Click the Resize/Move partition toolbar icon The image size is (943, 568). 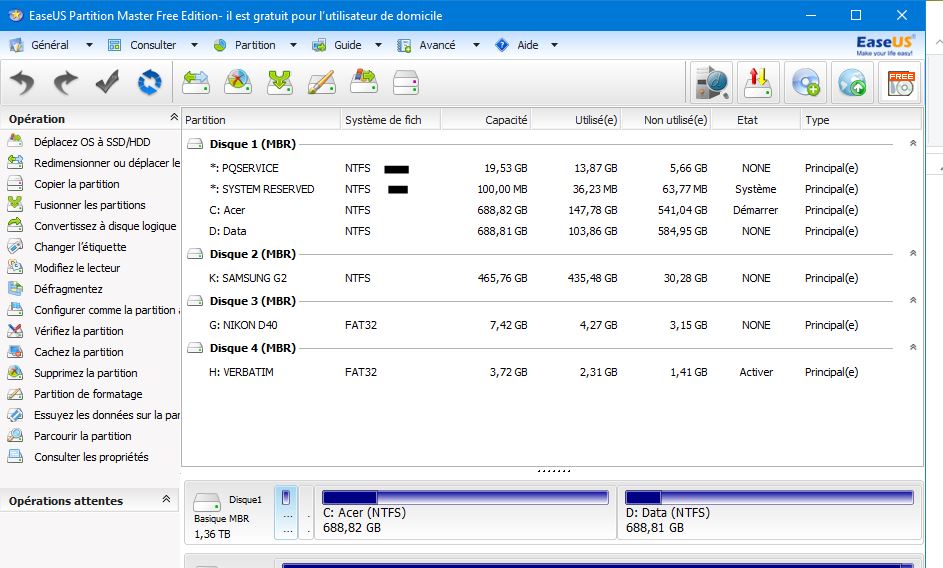click(196, 82)
